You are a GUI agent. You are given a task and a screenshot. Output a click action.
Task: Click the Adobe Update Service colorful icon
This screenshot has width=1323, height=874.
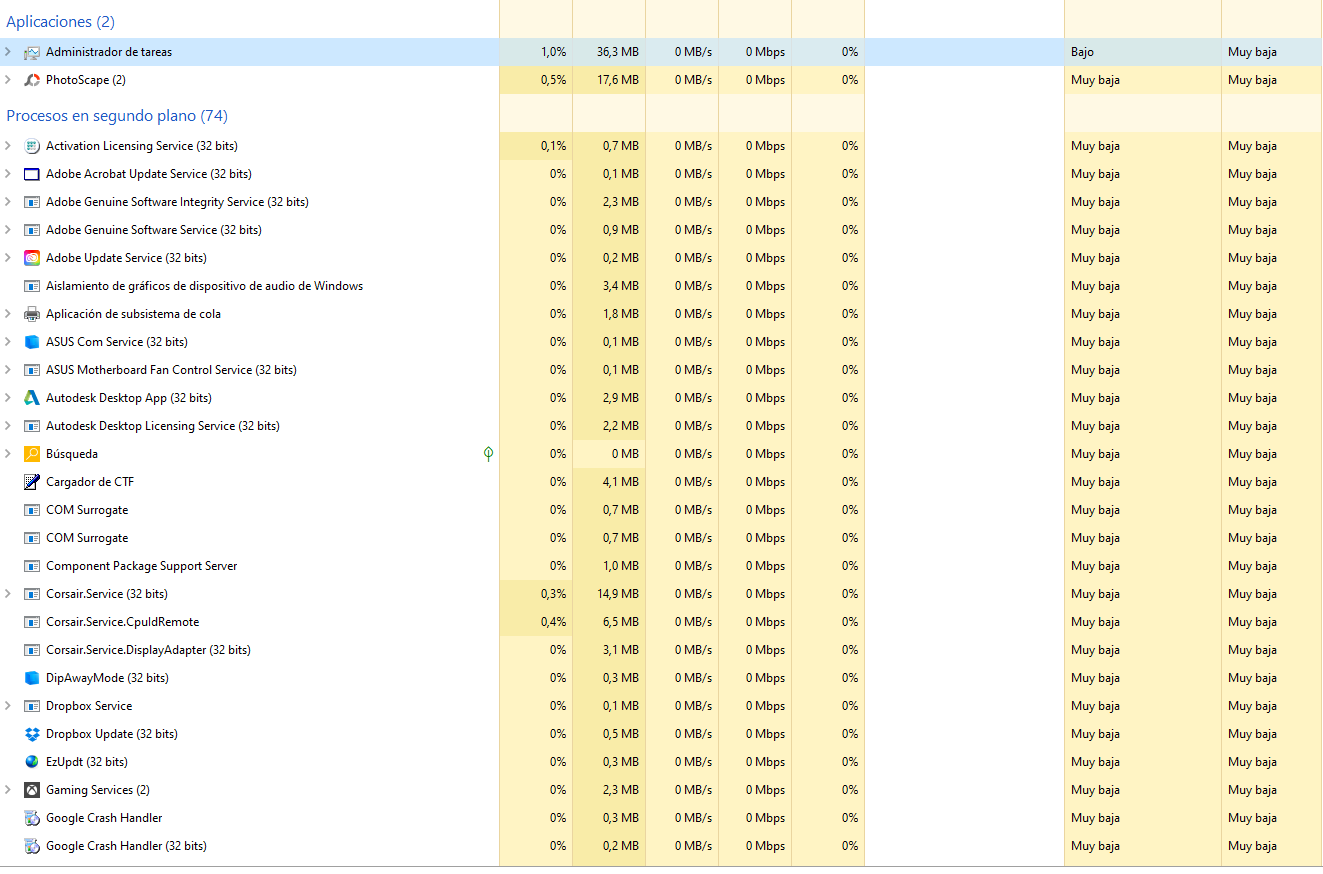[32, 258]
